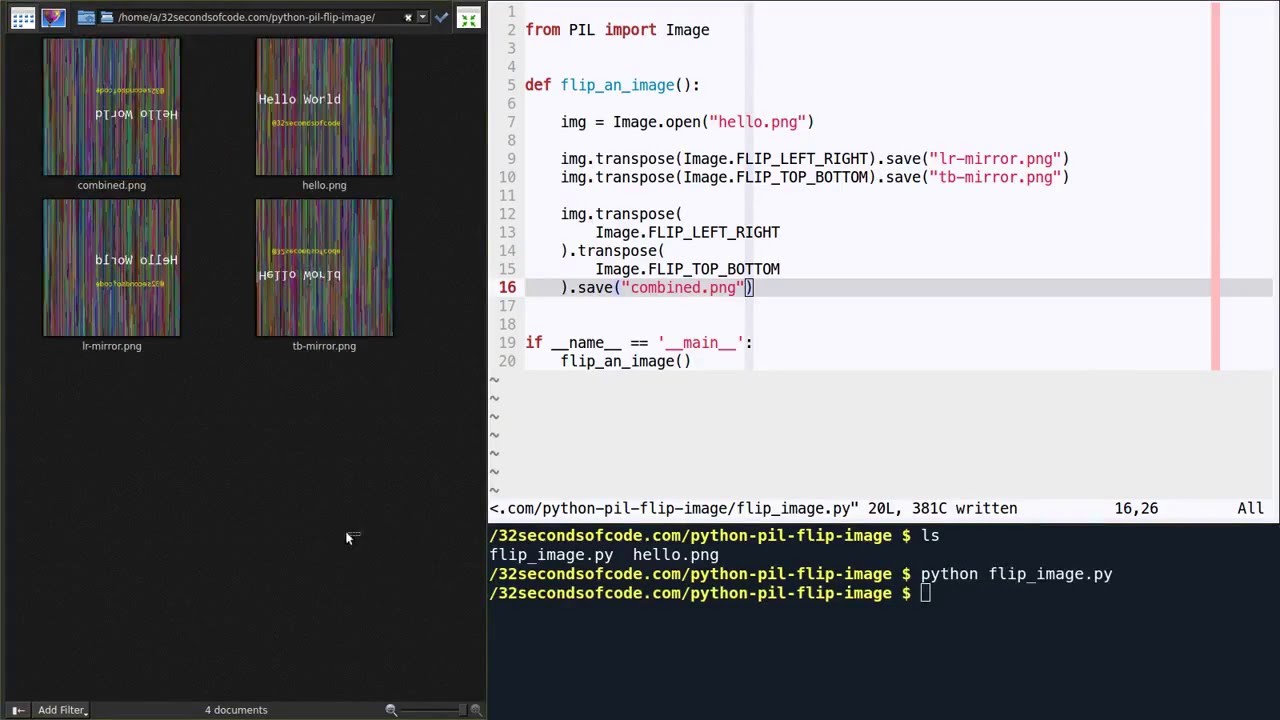
Task: Open the folder path history dropdown
Action: point(423,17)
